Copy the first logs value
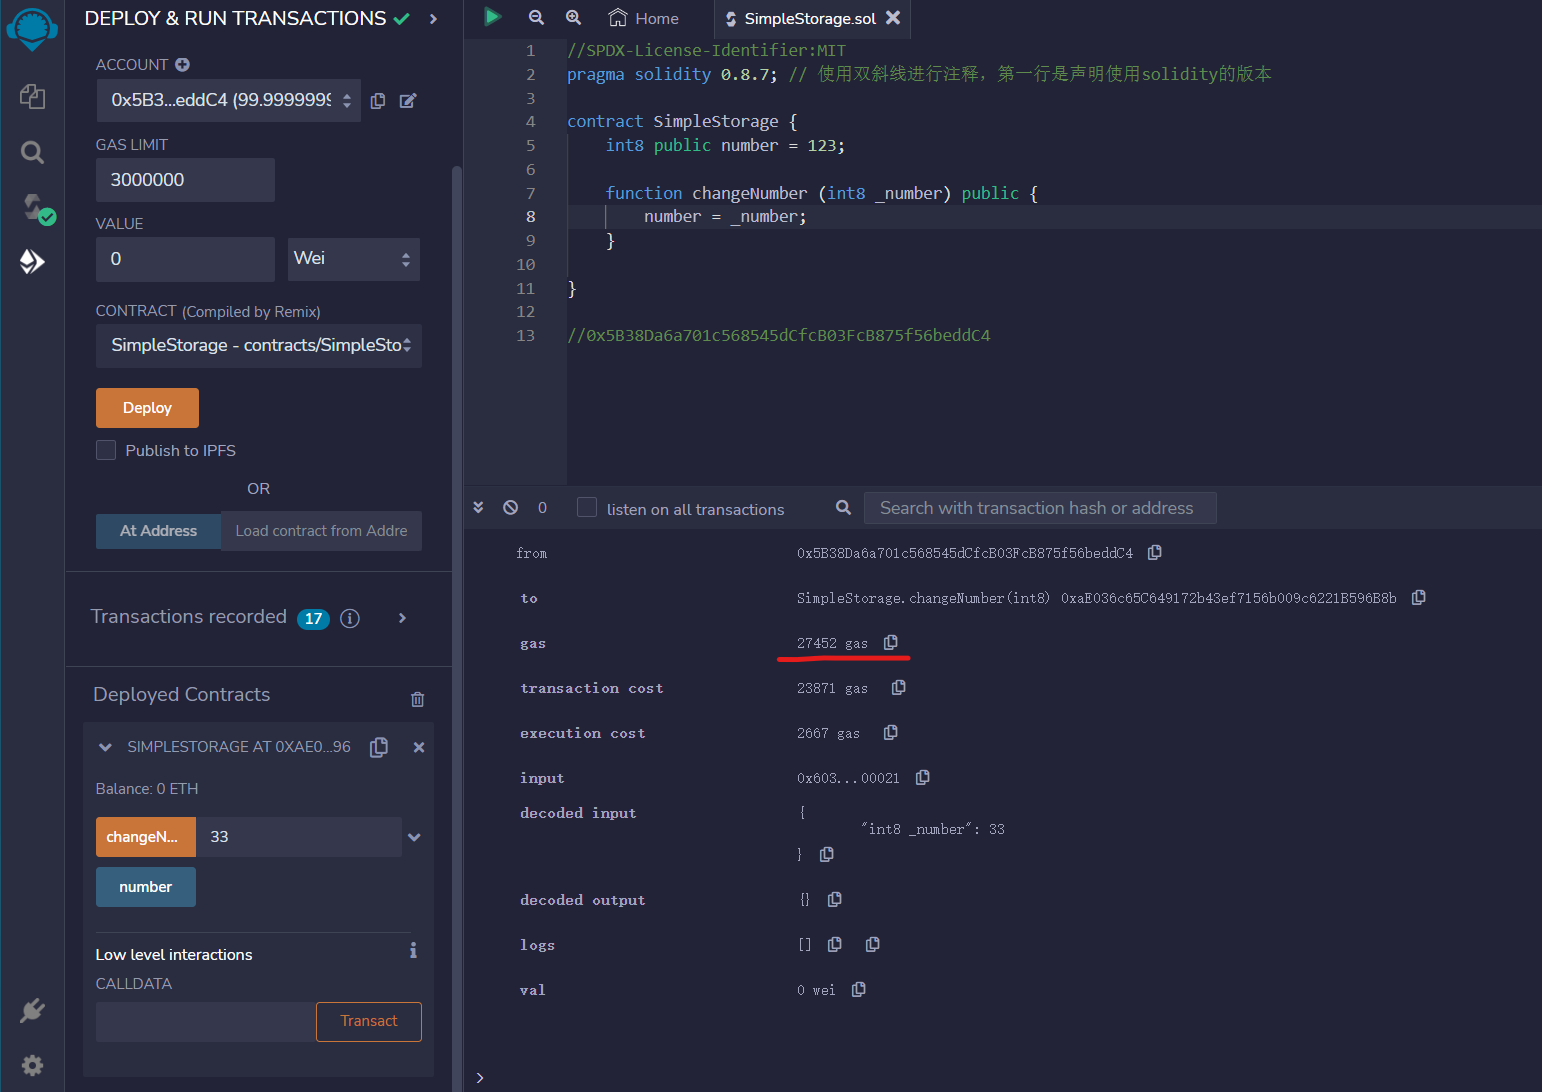 834,944
